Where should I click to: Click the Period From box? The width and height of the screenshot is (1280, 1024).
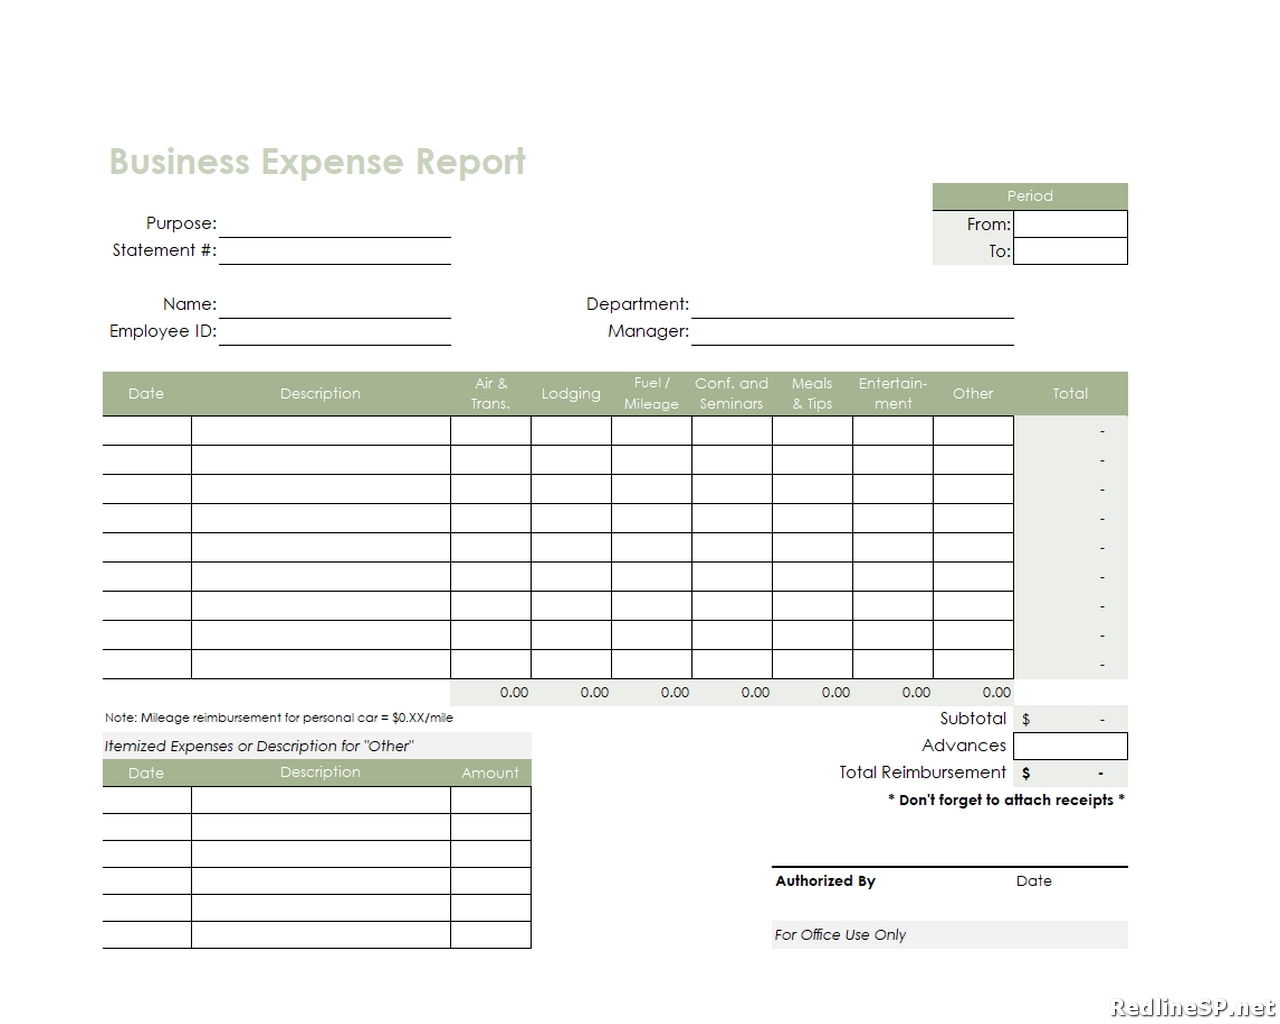coord(1070,224)
